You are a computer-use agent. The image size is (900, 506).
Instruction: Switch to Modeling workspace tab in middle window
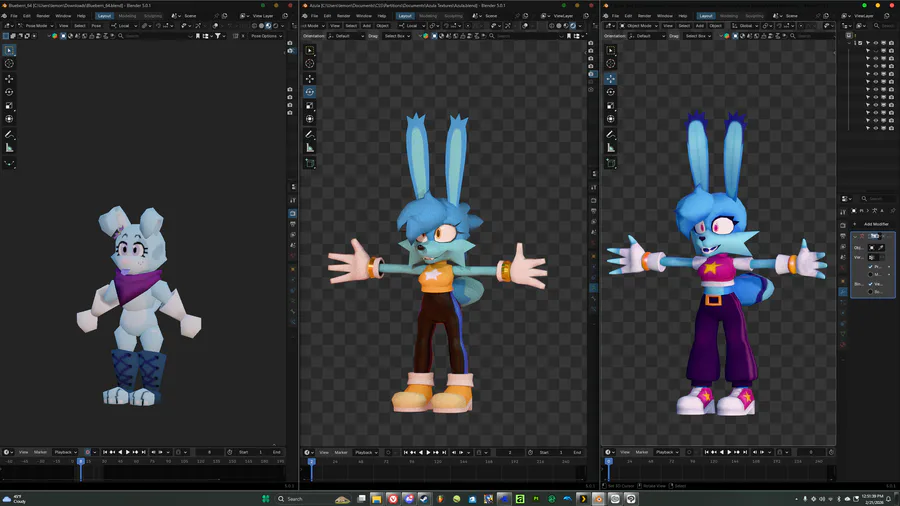click(428, 16)
